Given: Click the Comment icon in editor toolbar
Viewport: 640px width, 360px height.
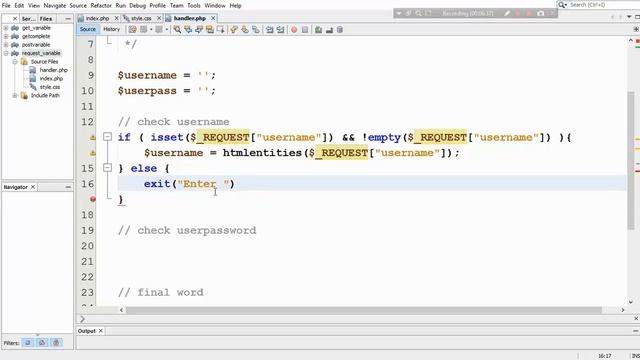Looking at the screenshot, I should (x=318, y=30).
